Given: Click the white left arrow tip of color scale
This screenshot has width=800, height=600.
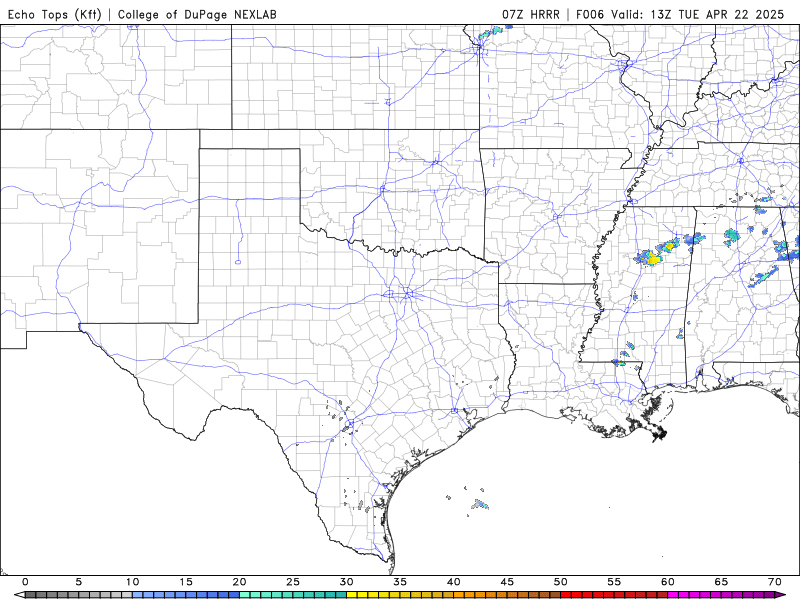Looking at the screenshot, I should click(x=19, y=595).
